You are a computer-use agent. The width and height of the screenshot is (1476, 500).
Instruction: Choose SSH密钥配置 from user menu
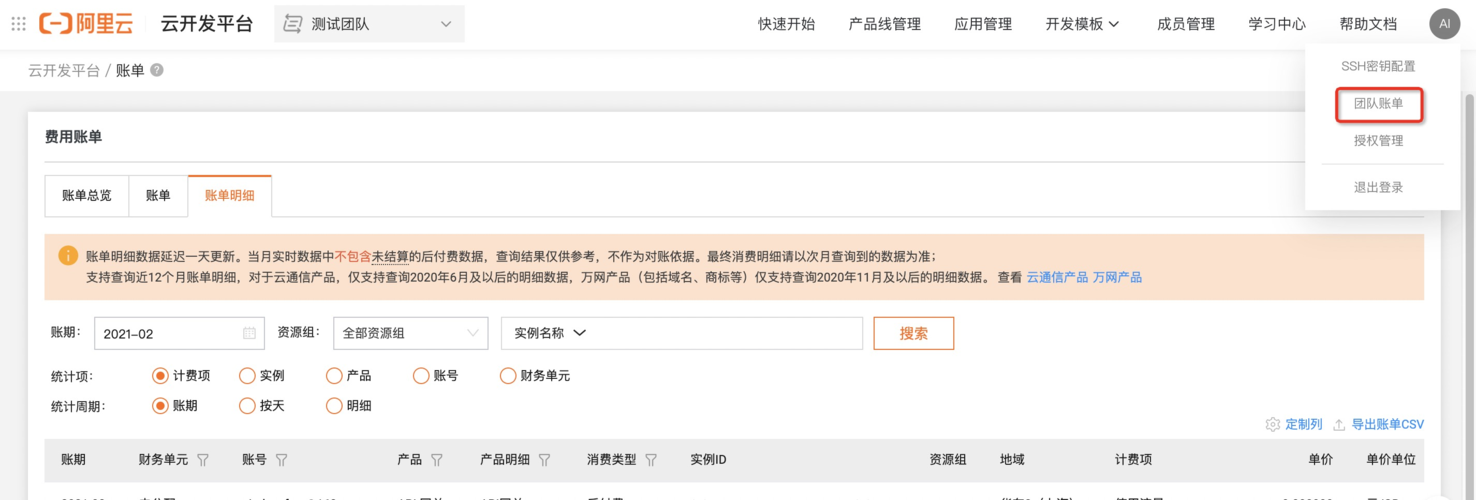(1378, 66)
